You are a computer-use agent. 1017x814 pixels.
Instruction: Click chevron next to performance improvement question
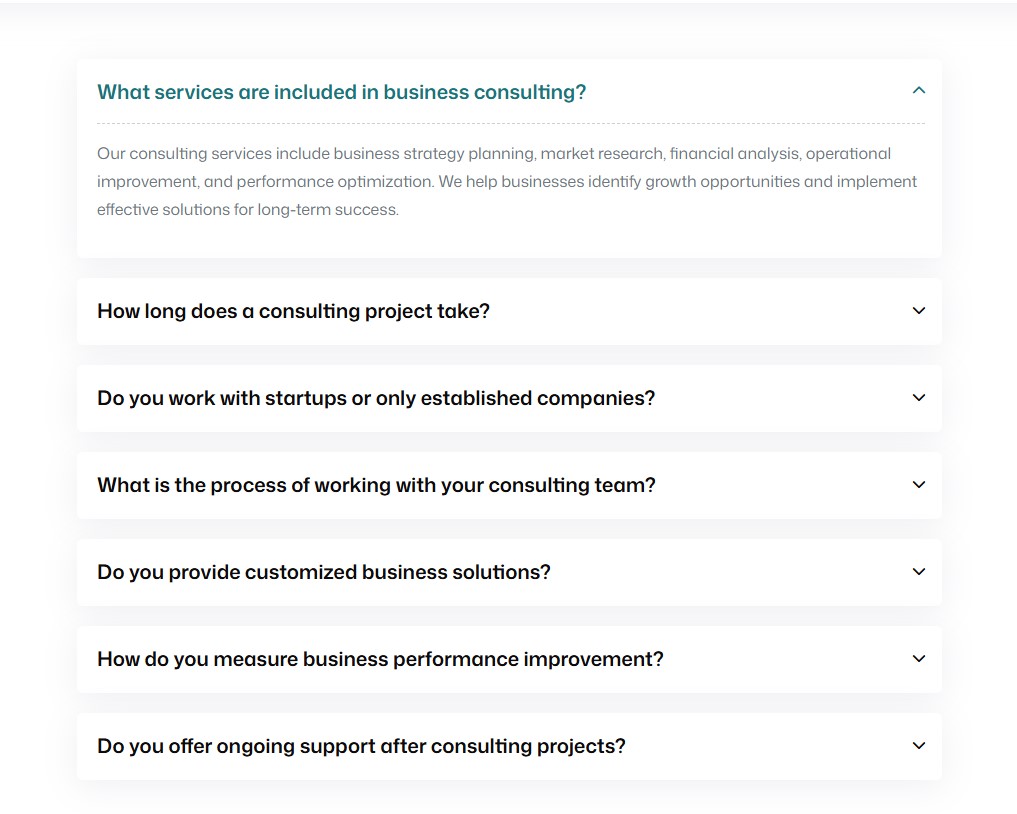click(x=919, y=659)
